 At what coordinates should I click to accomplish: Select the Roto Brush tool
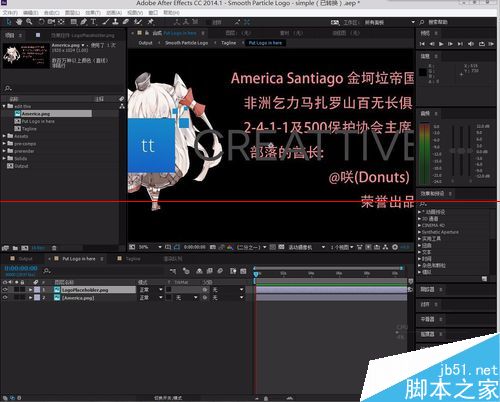(x=138, y=22)
